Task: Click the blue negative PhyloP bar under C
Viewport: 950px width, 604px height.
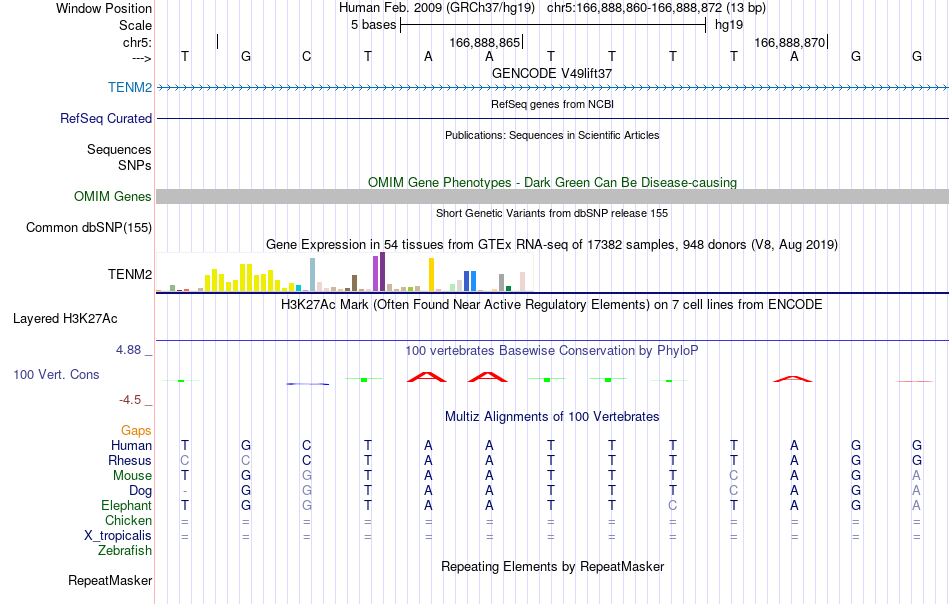Action: [x=308, y=383]
